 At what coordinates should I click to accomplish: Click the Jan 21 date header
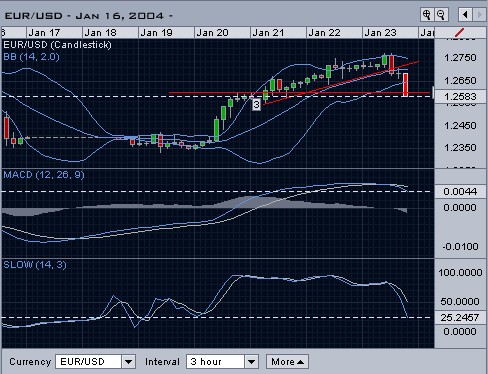[278, 33]
